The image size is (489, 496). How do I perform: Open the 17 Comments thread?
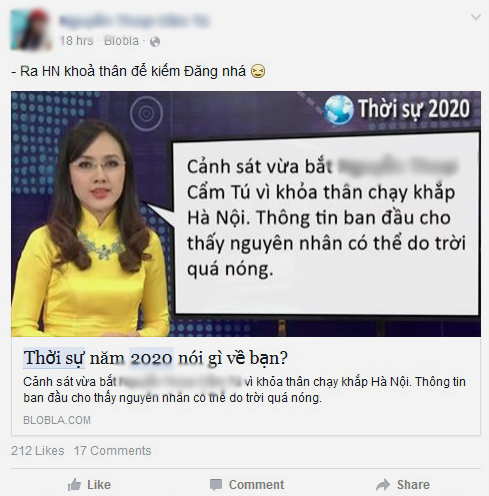click(x=113, y=451)
